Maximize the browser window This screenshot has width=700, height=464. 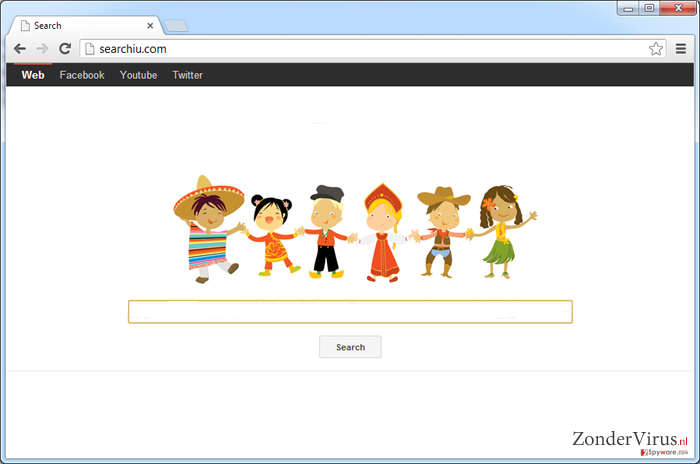tap(649, 8)
